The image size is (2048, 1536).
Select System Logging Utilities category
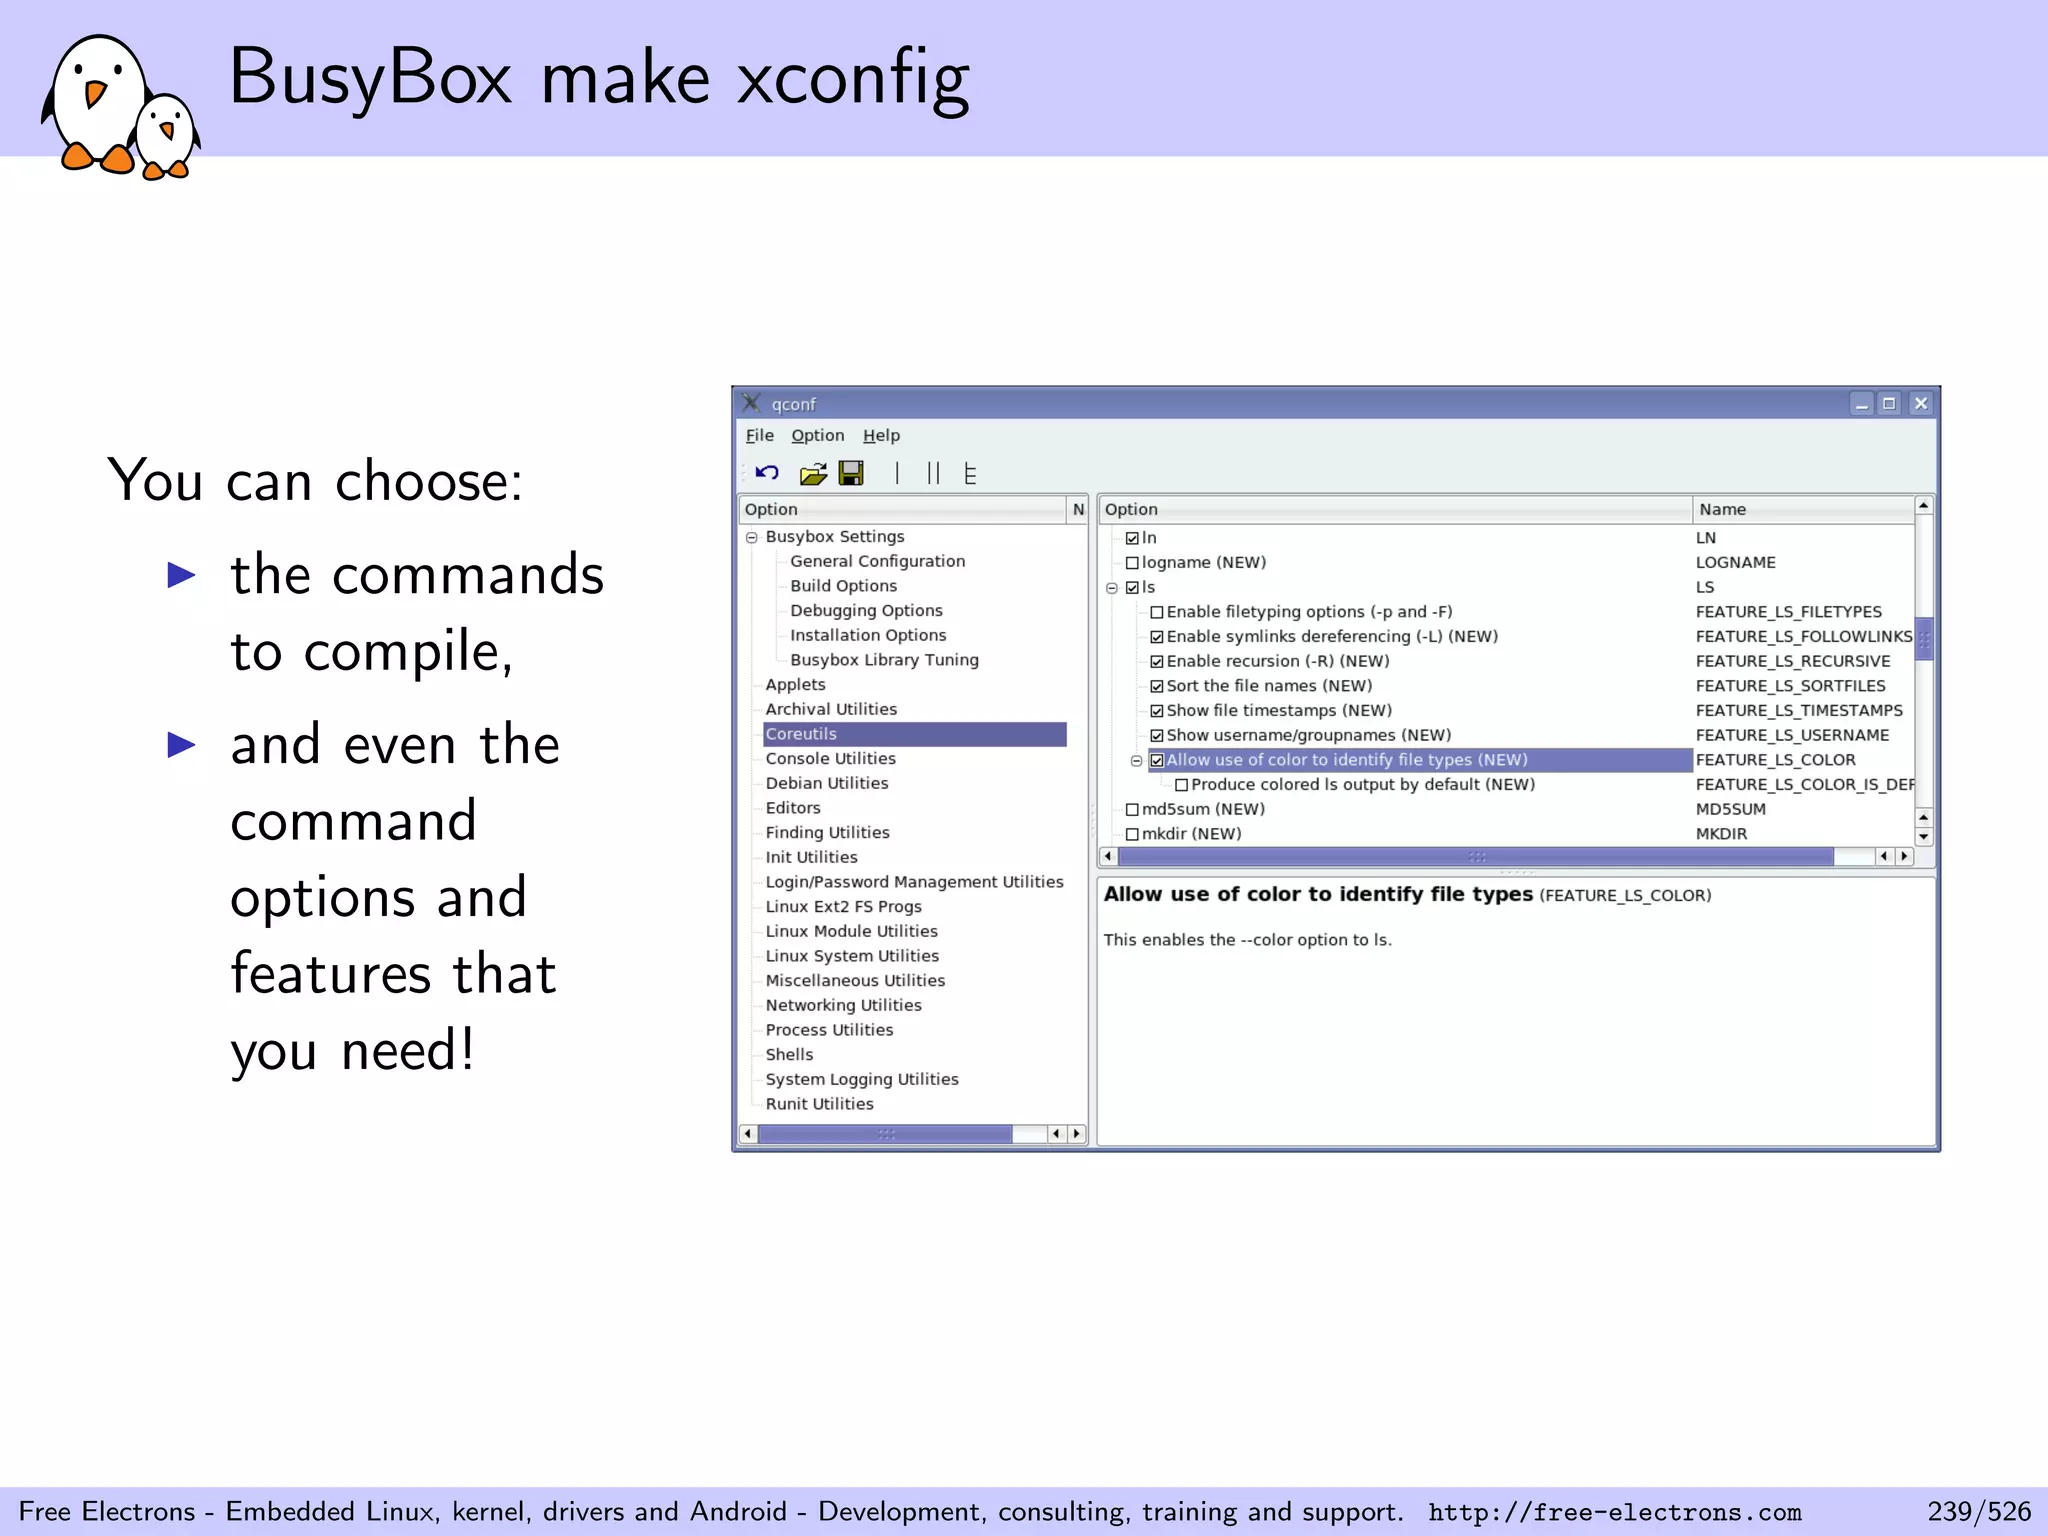click(x=861, y=1079)
